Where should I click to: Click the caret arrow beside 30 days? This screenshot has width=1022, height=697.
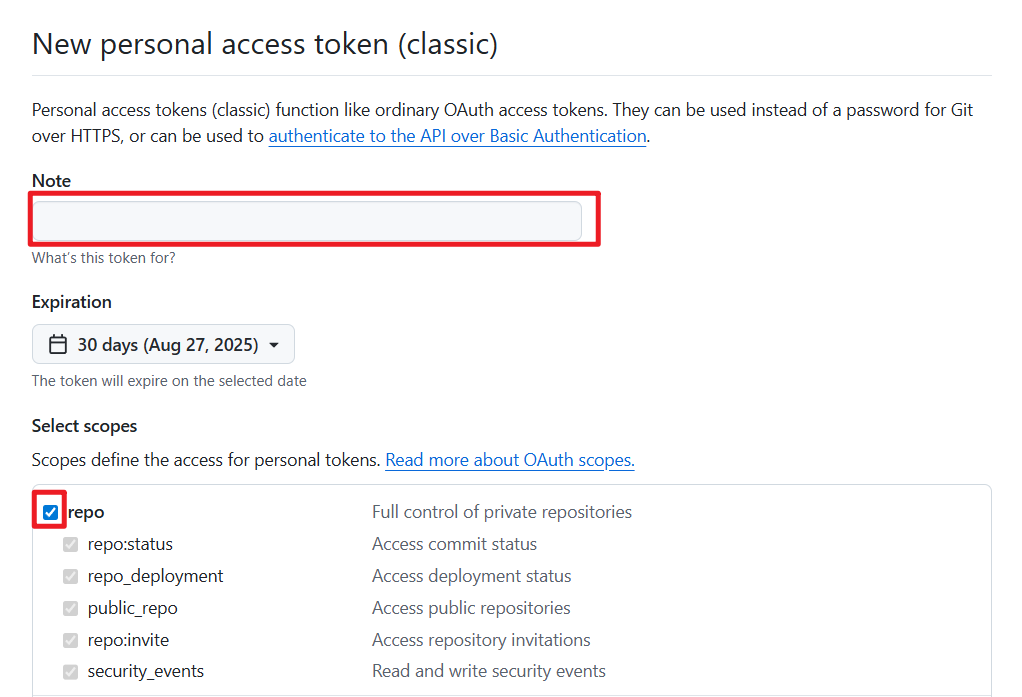coord(274,345)
